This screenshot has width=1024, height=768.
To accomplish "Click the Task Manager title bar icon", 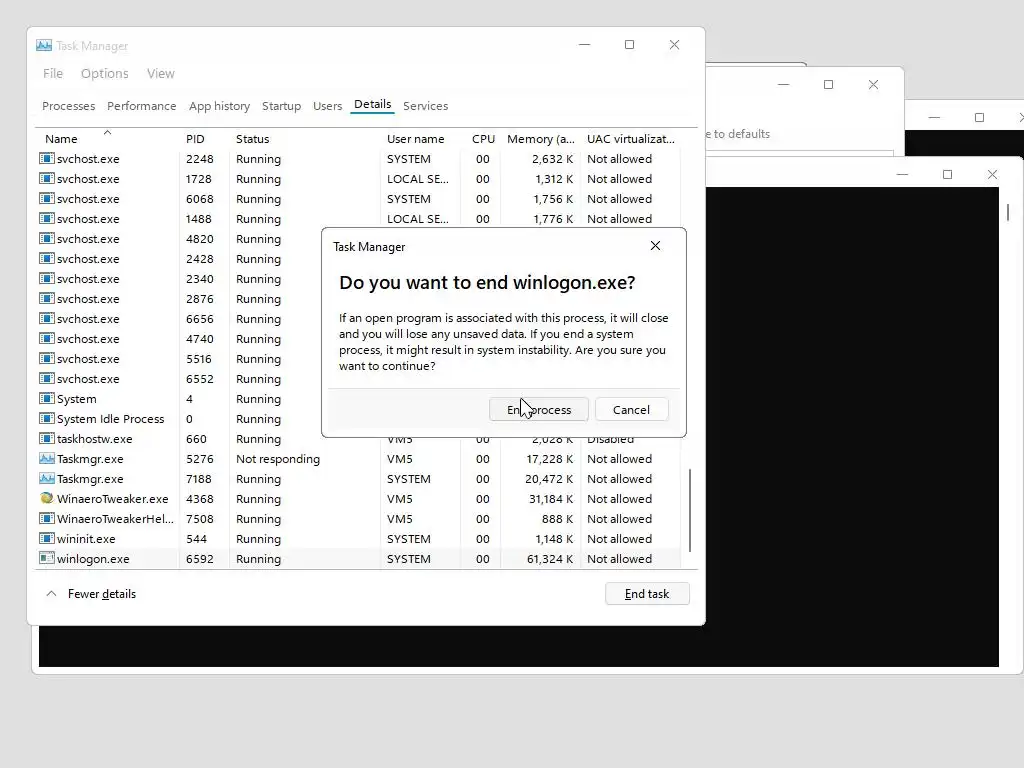I will point(44,45).
